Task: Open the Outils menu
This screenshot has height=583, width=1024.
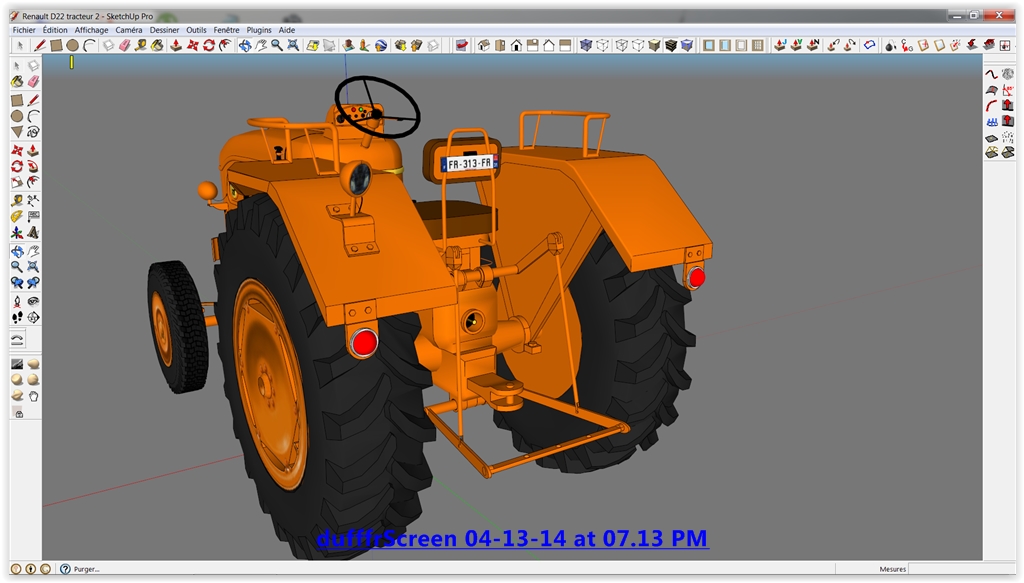Action: tap(196, 30)
